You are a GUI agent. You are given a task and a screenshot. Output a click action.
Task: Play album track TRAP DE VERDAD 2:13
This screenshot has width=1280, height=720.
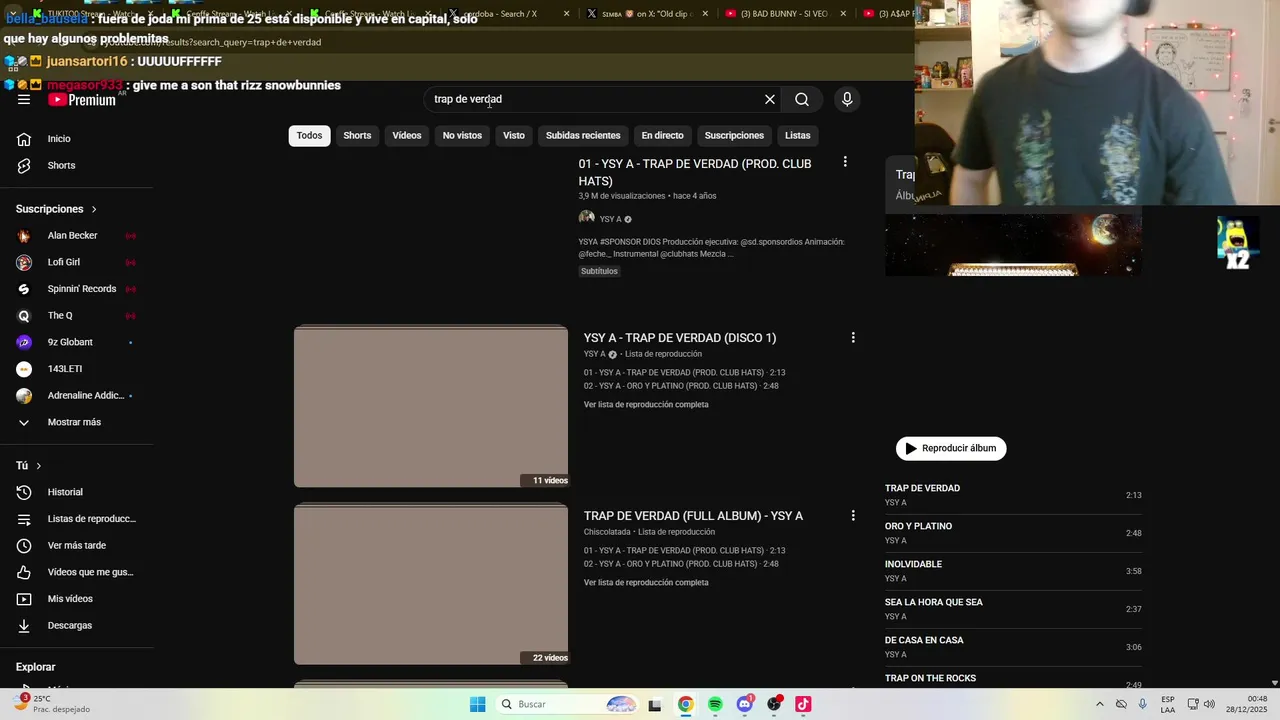[x=1013, y=495]
